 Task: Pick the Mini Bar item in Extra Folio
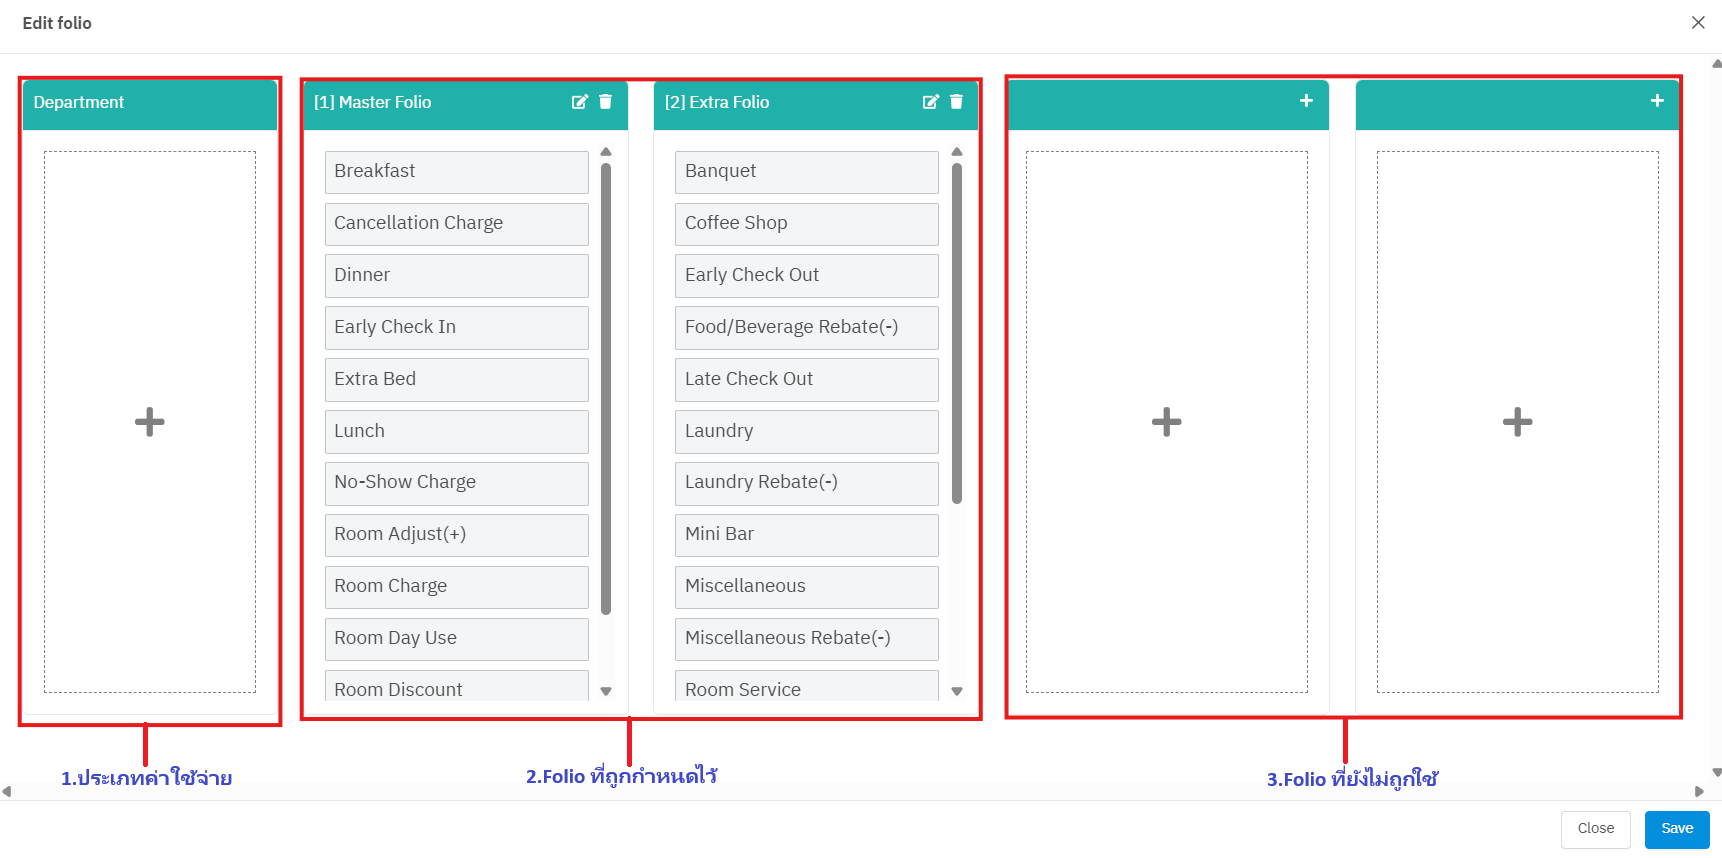[x=806, y=535]
